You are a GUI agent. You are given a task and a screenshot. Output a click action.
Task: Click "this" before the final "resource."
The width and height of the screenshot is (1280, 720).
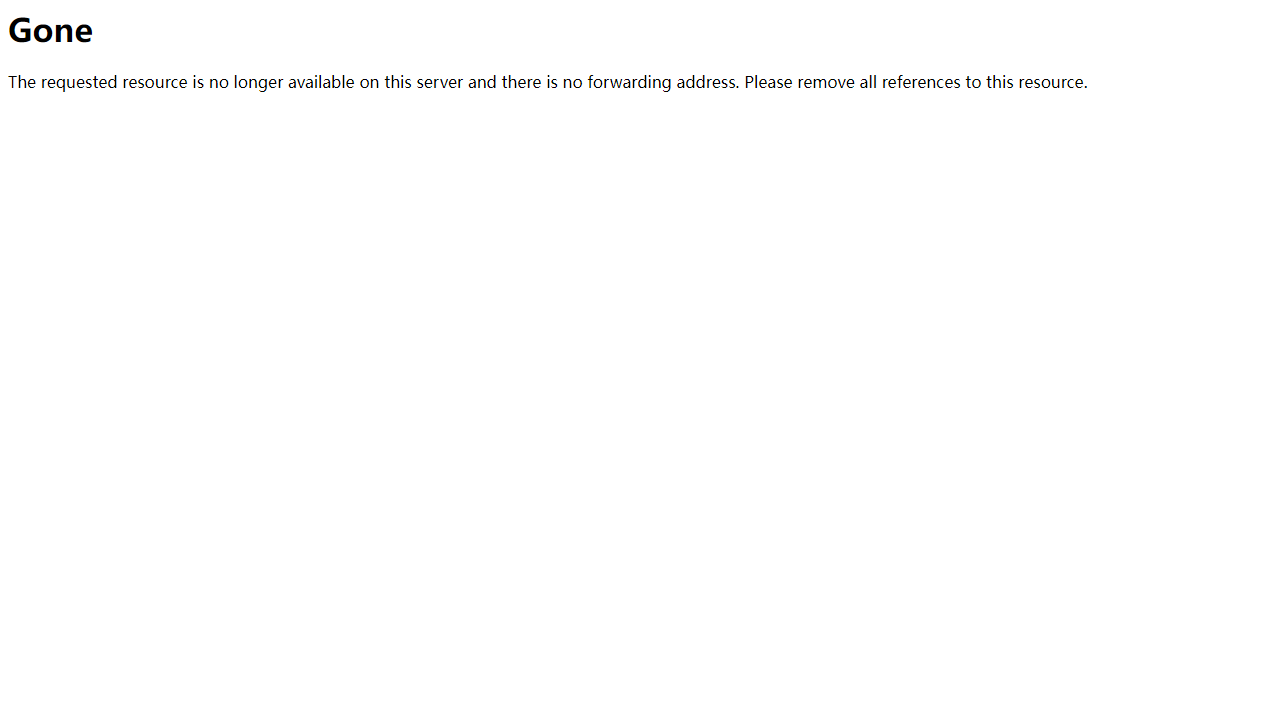coord(1001,82)
